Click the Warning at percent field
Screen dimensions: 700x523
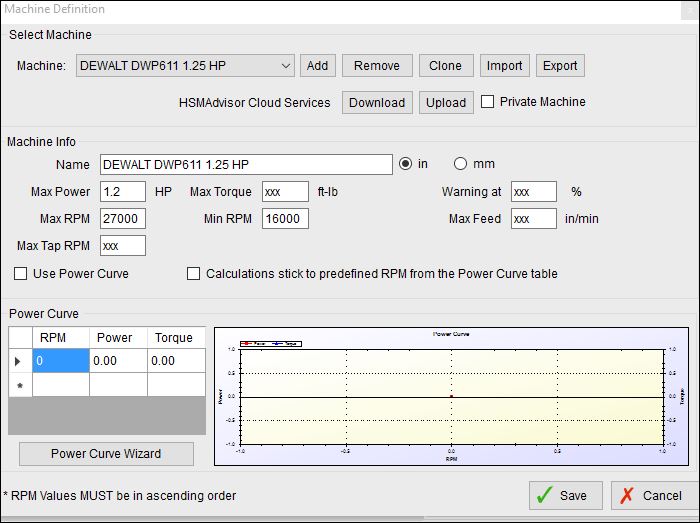pyautogui.click(x=534, y=192)
